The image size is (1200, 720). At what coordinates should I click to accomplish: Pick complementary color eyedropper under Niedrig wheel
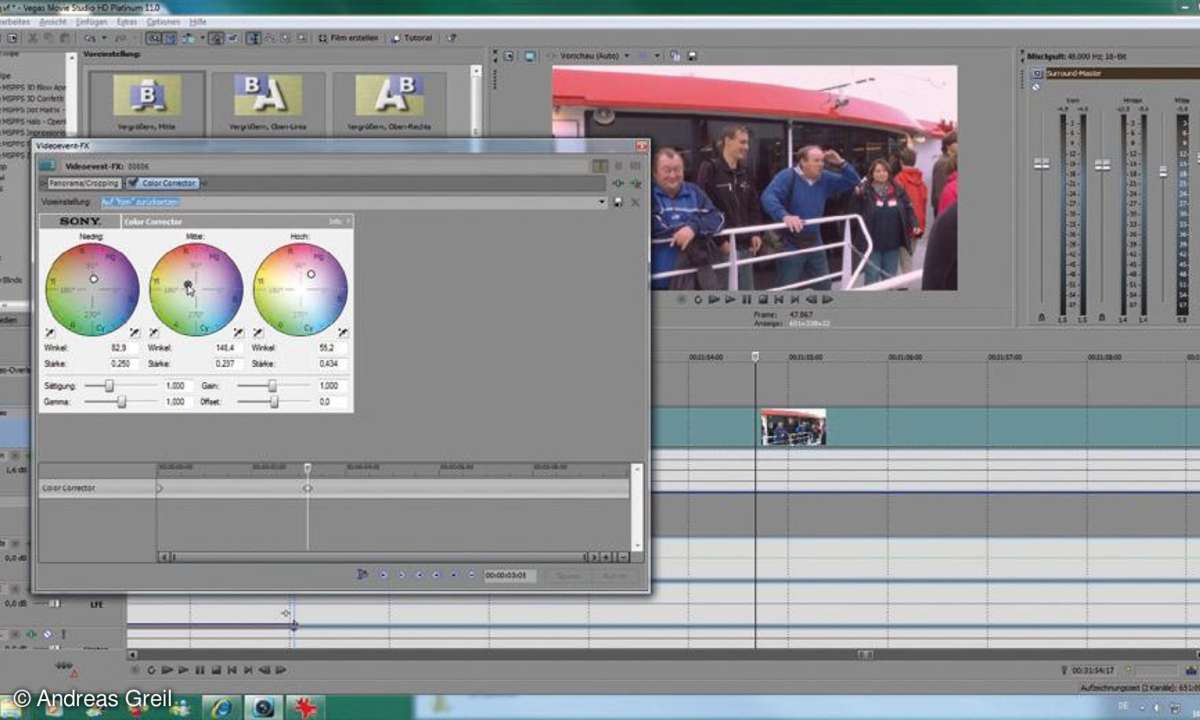[50, 331]
